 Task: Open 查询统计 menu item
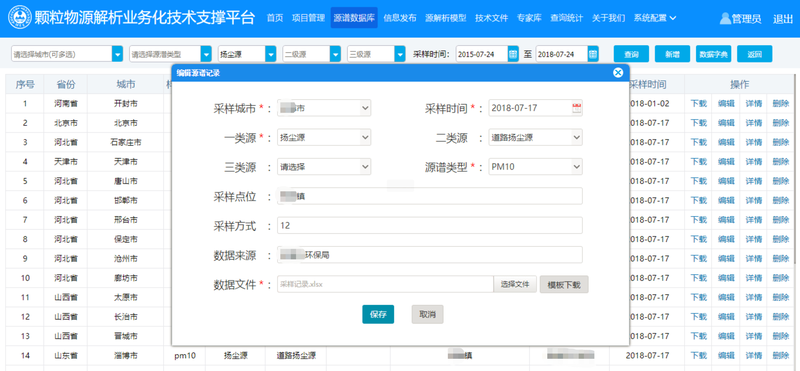point(566,18)
